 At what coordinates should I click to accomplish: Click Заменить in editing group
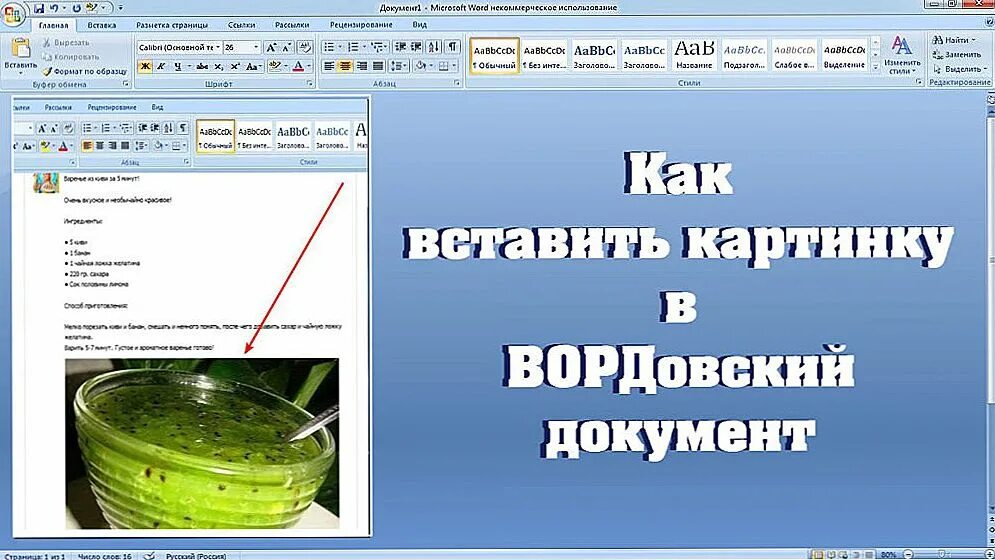click(x=956, y=54)
